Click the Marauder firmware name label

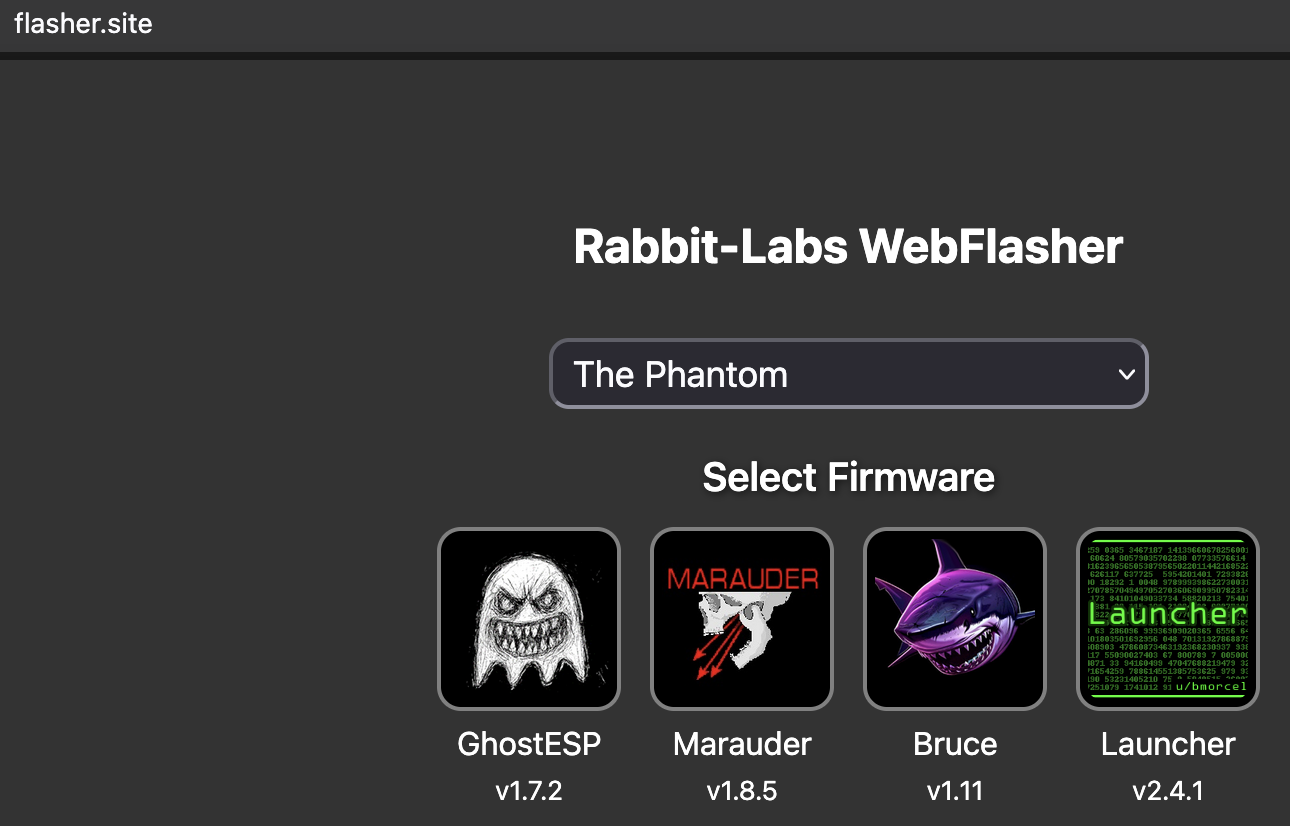coord(742,744)
